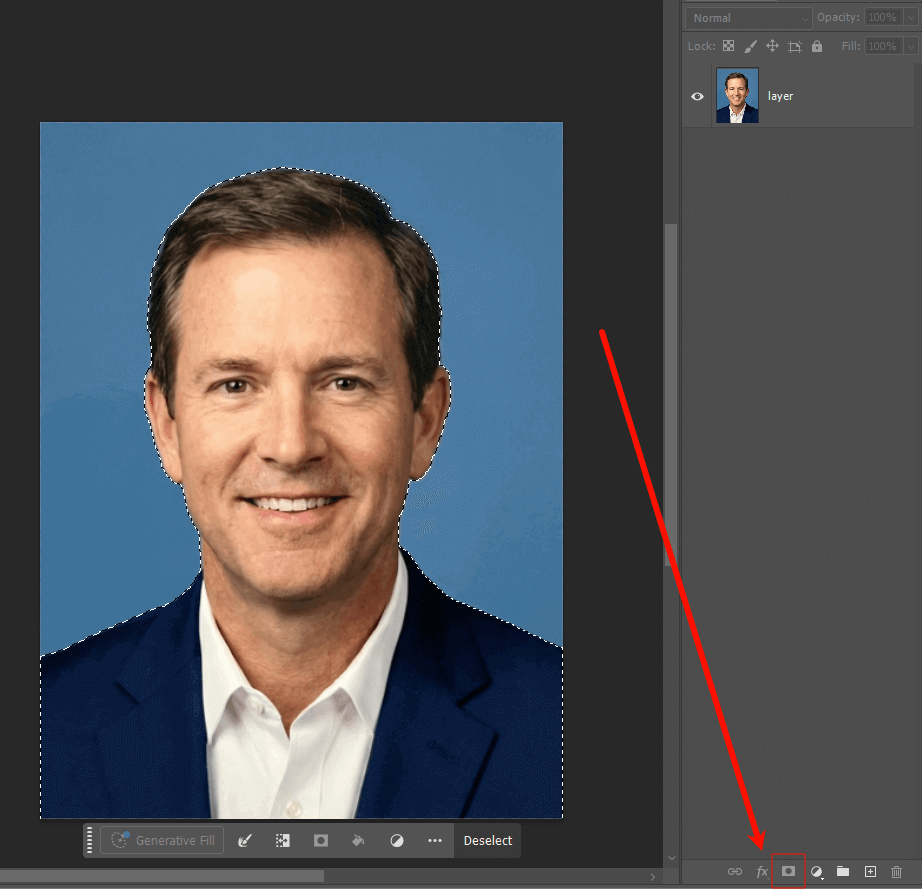
Task: Click the Link layers icon
Action: pos(734,871)
